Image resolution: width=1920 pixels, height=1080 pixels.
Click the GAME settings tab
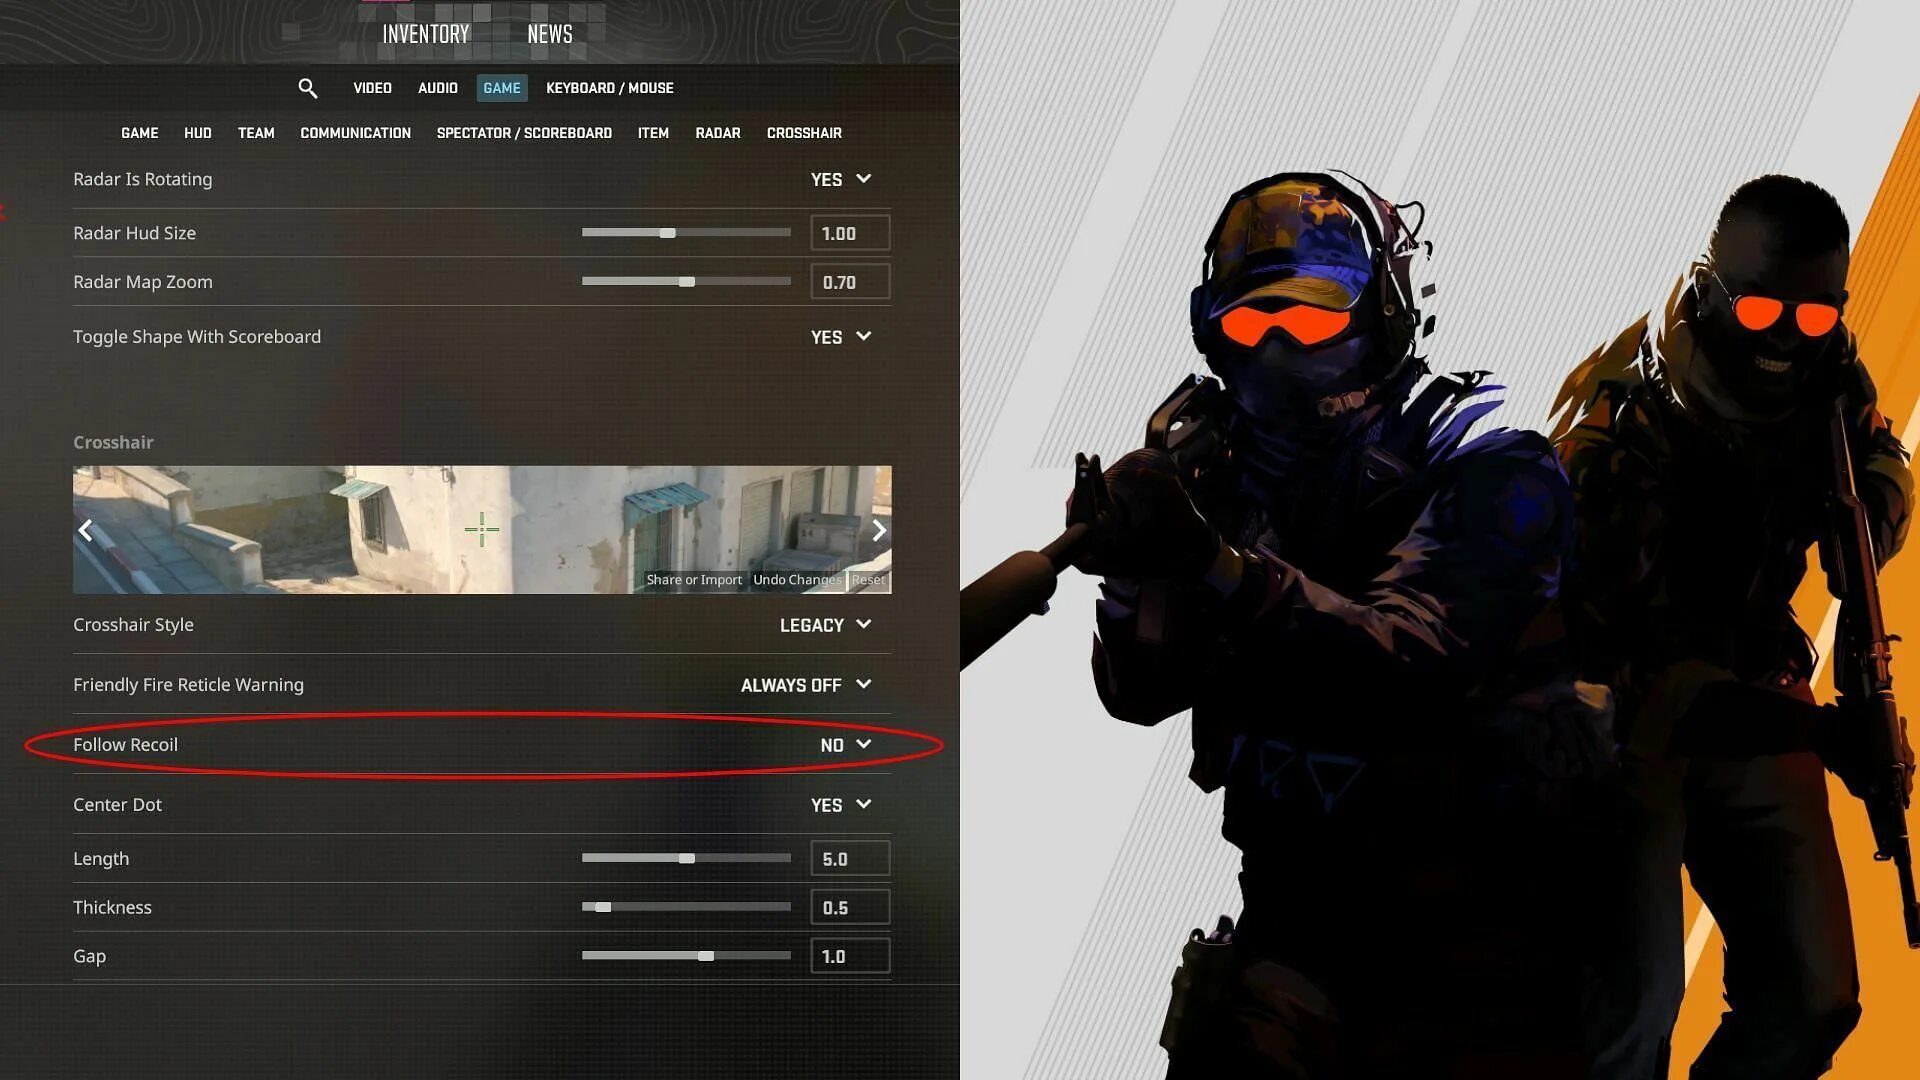click(x=501, y=88)
